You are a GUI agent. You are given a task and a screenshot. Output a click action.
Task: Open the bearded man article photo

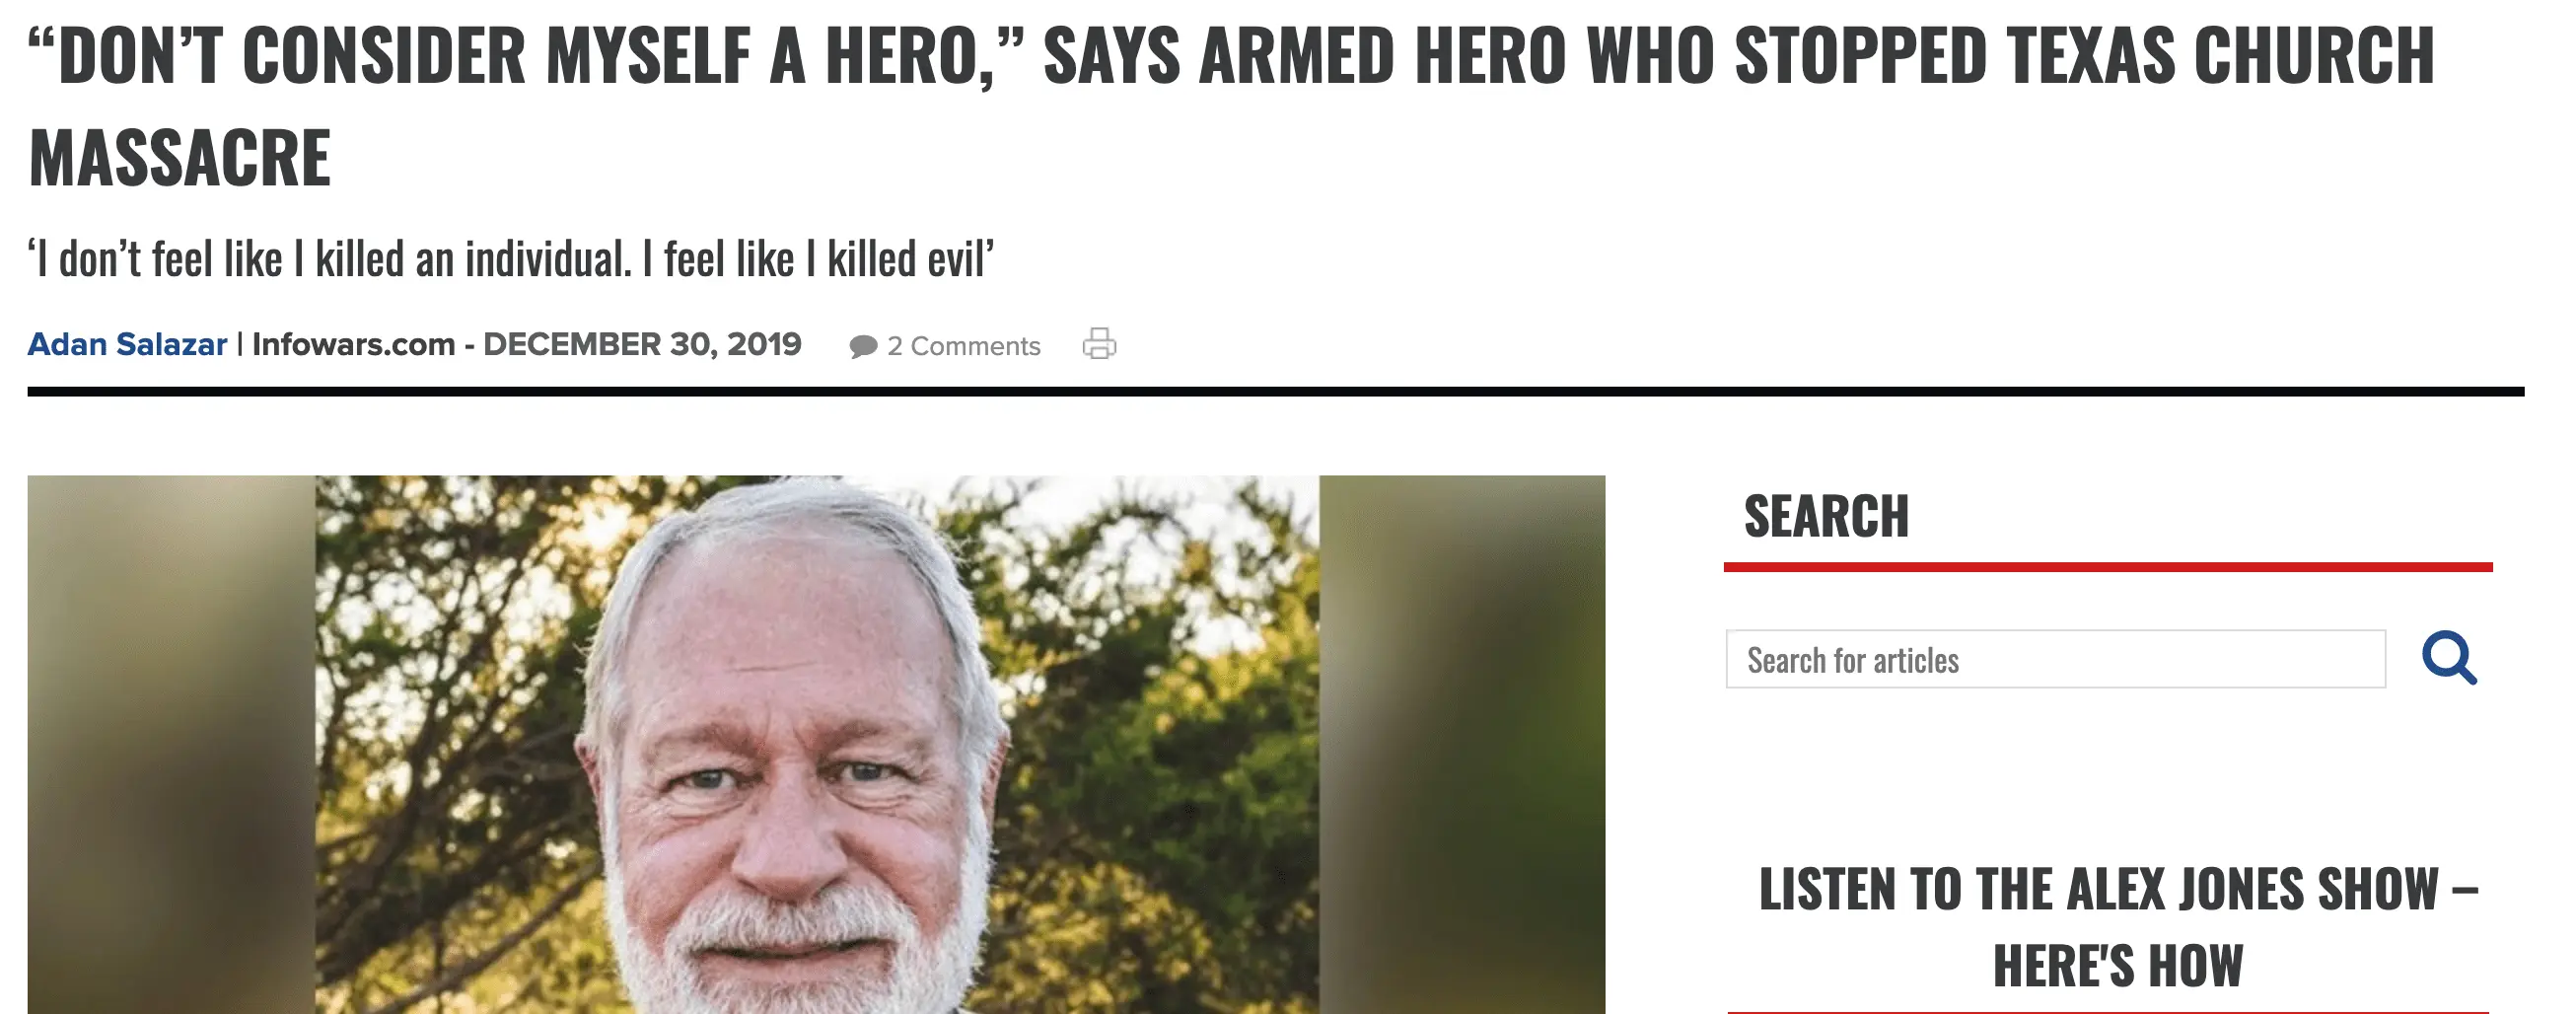click(817, 745)
